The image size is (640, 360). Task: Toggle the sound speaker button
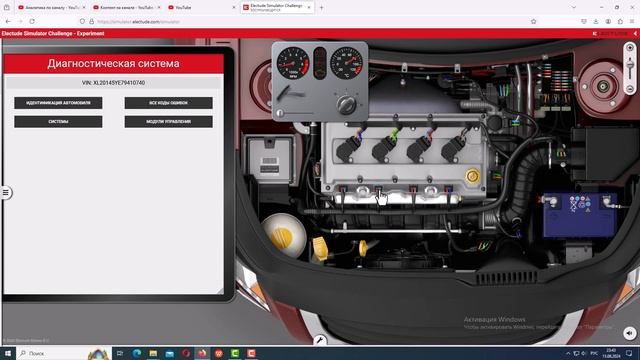click(630, 333)
